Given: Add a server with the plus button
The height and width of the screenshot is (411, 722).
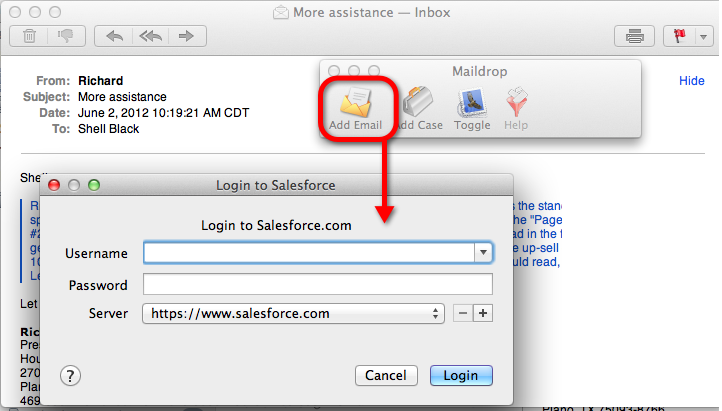Looking at the screenshot, I should (483, 313).
